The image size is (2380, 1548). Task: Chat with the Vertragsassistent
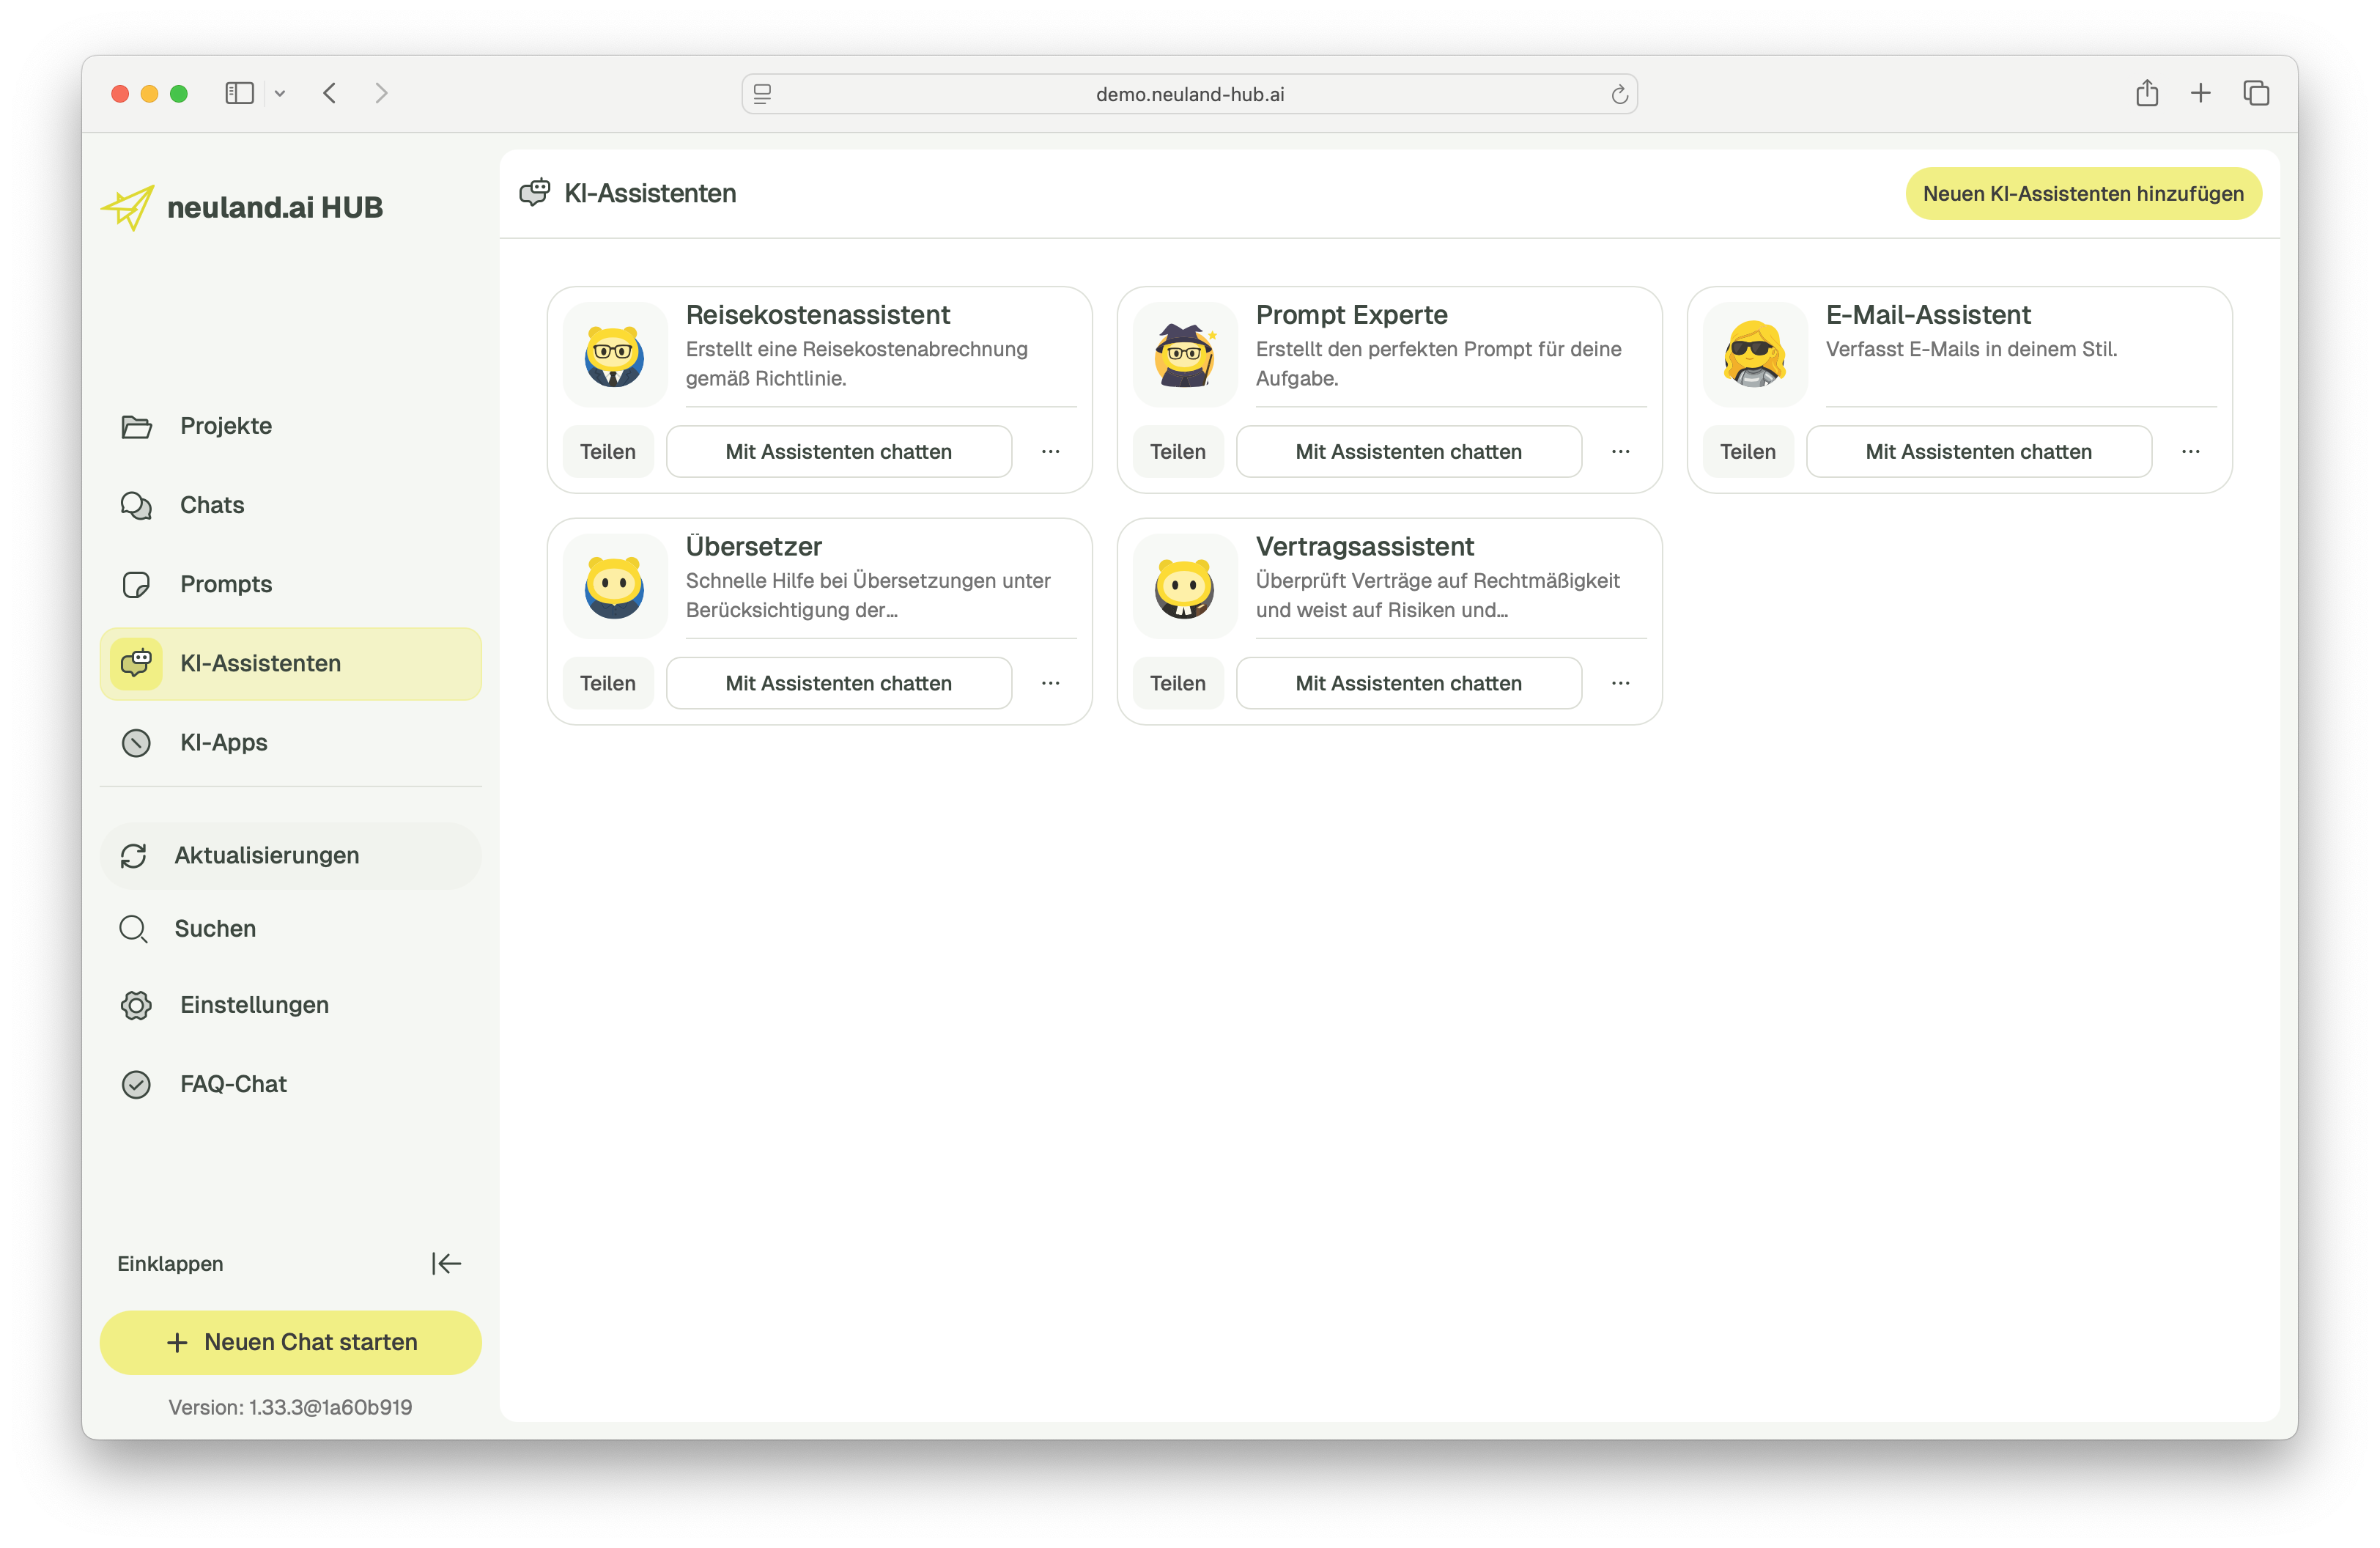[1409, 684]
